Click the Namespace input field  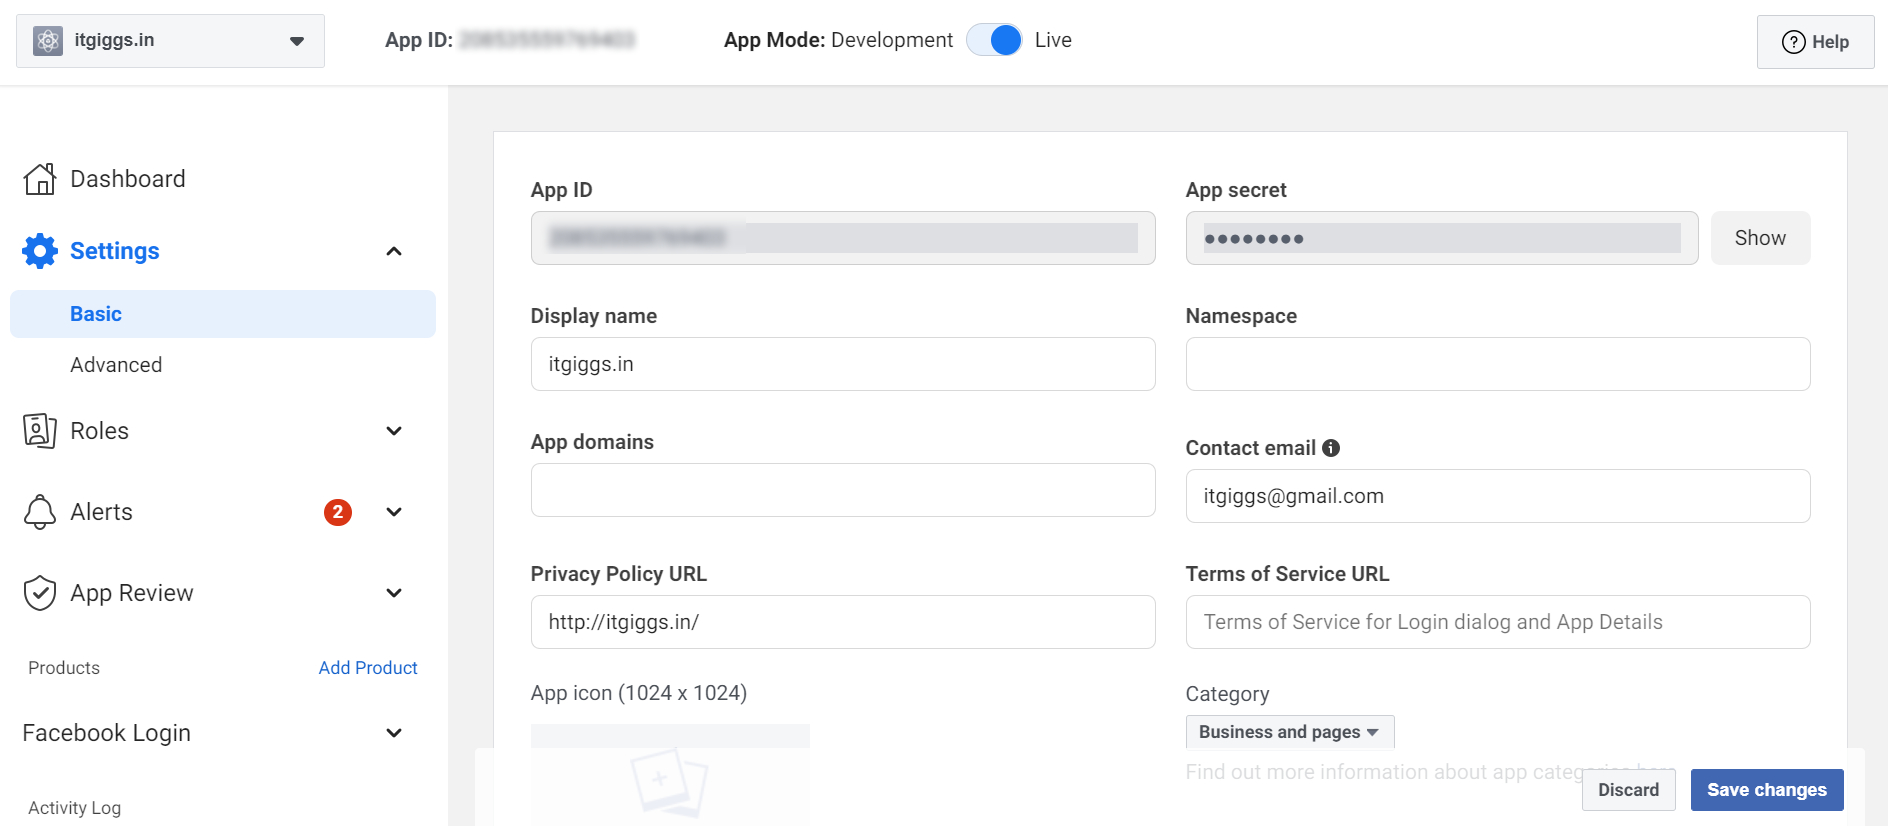(x=1498, y=364)
